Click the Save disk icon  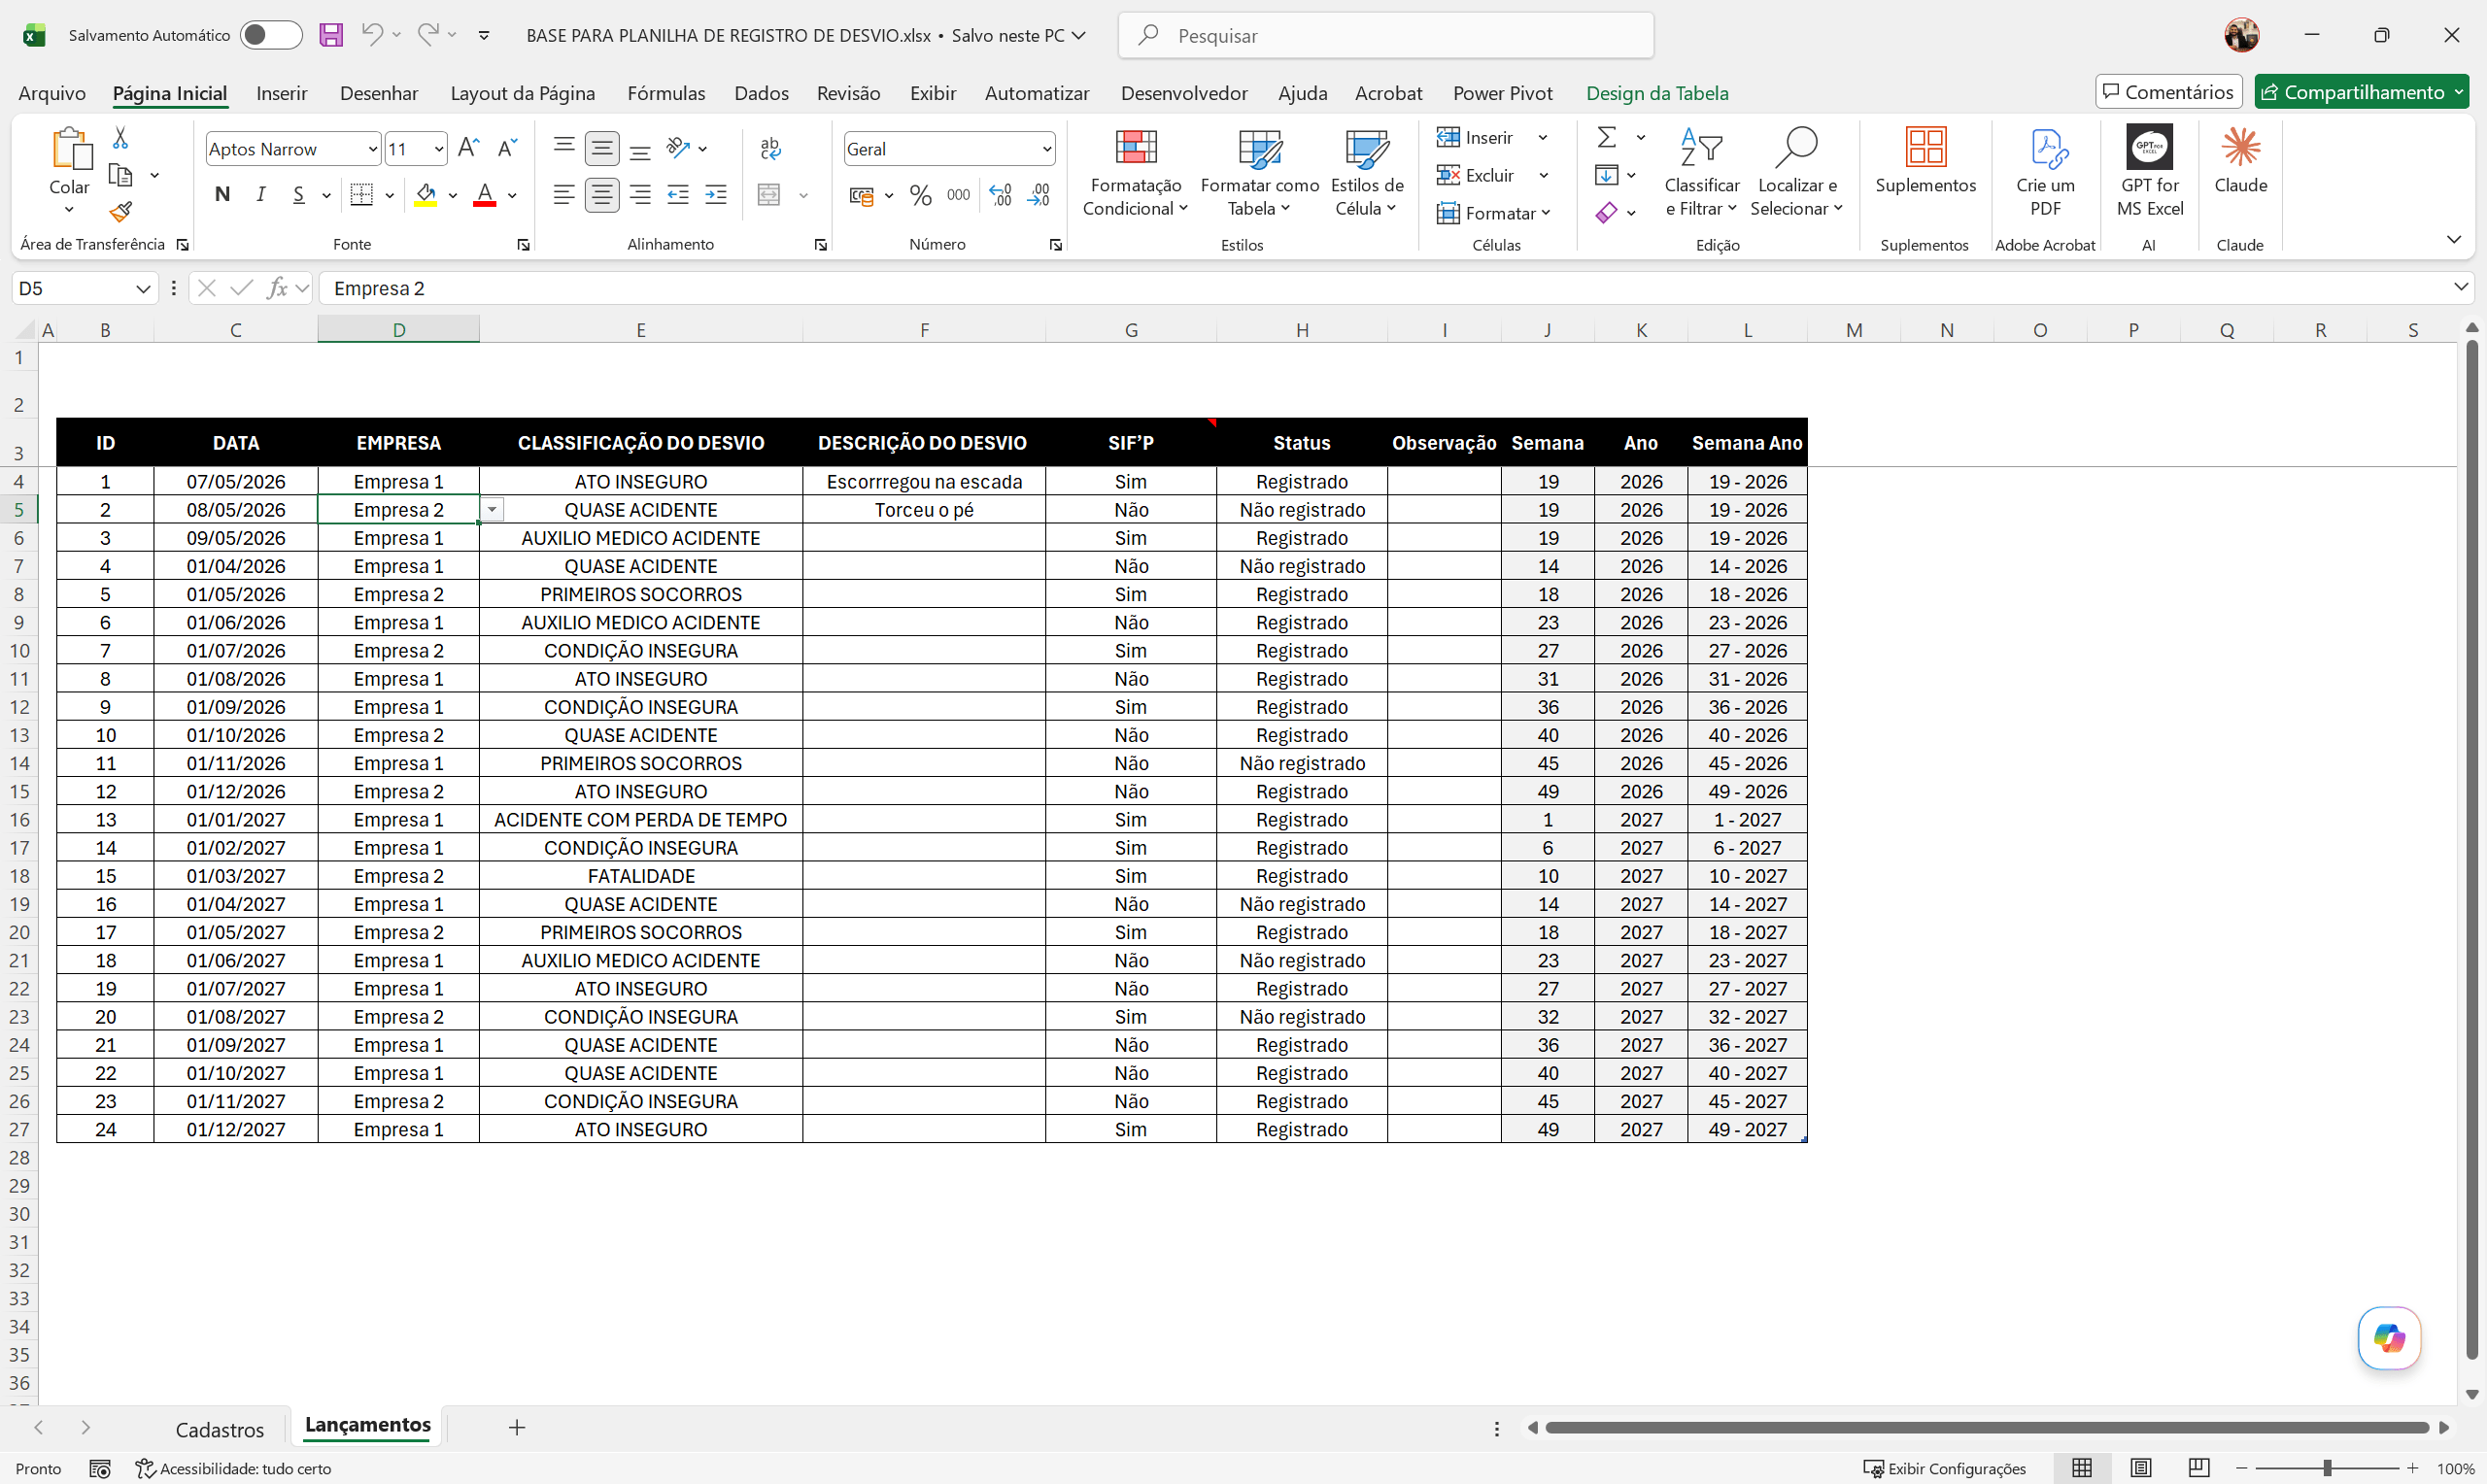tap(331, 35)
